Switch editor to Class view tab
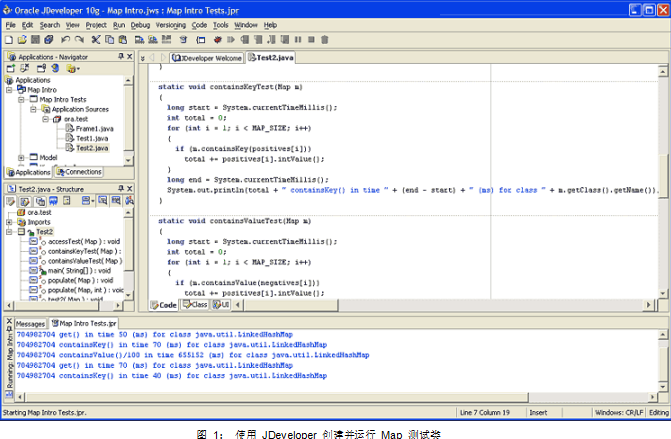This screenshot has height=439, width=671. click(194, 304)
